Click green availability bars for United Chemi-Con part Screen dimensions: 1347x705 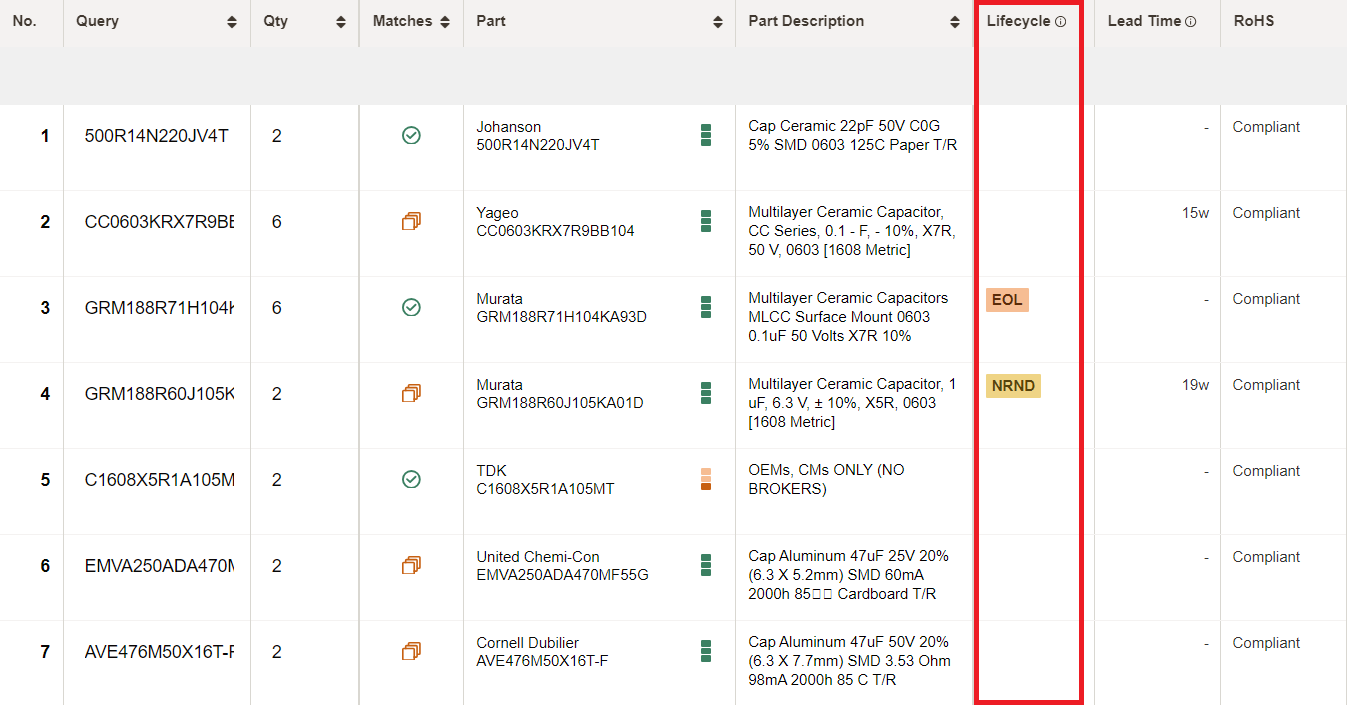coord(706,565)
